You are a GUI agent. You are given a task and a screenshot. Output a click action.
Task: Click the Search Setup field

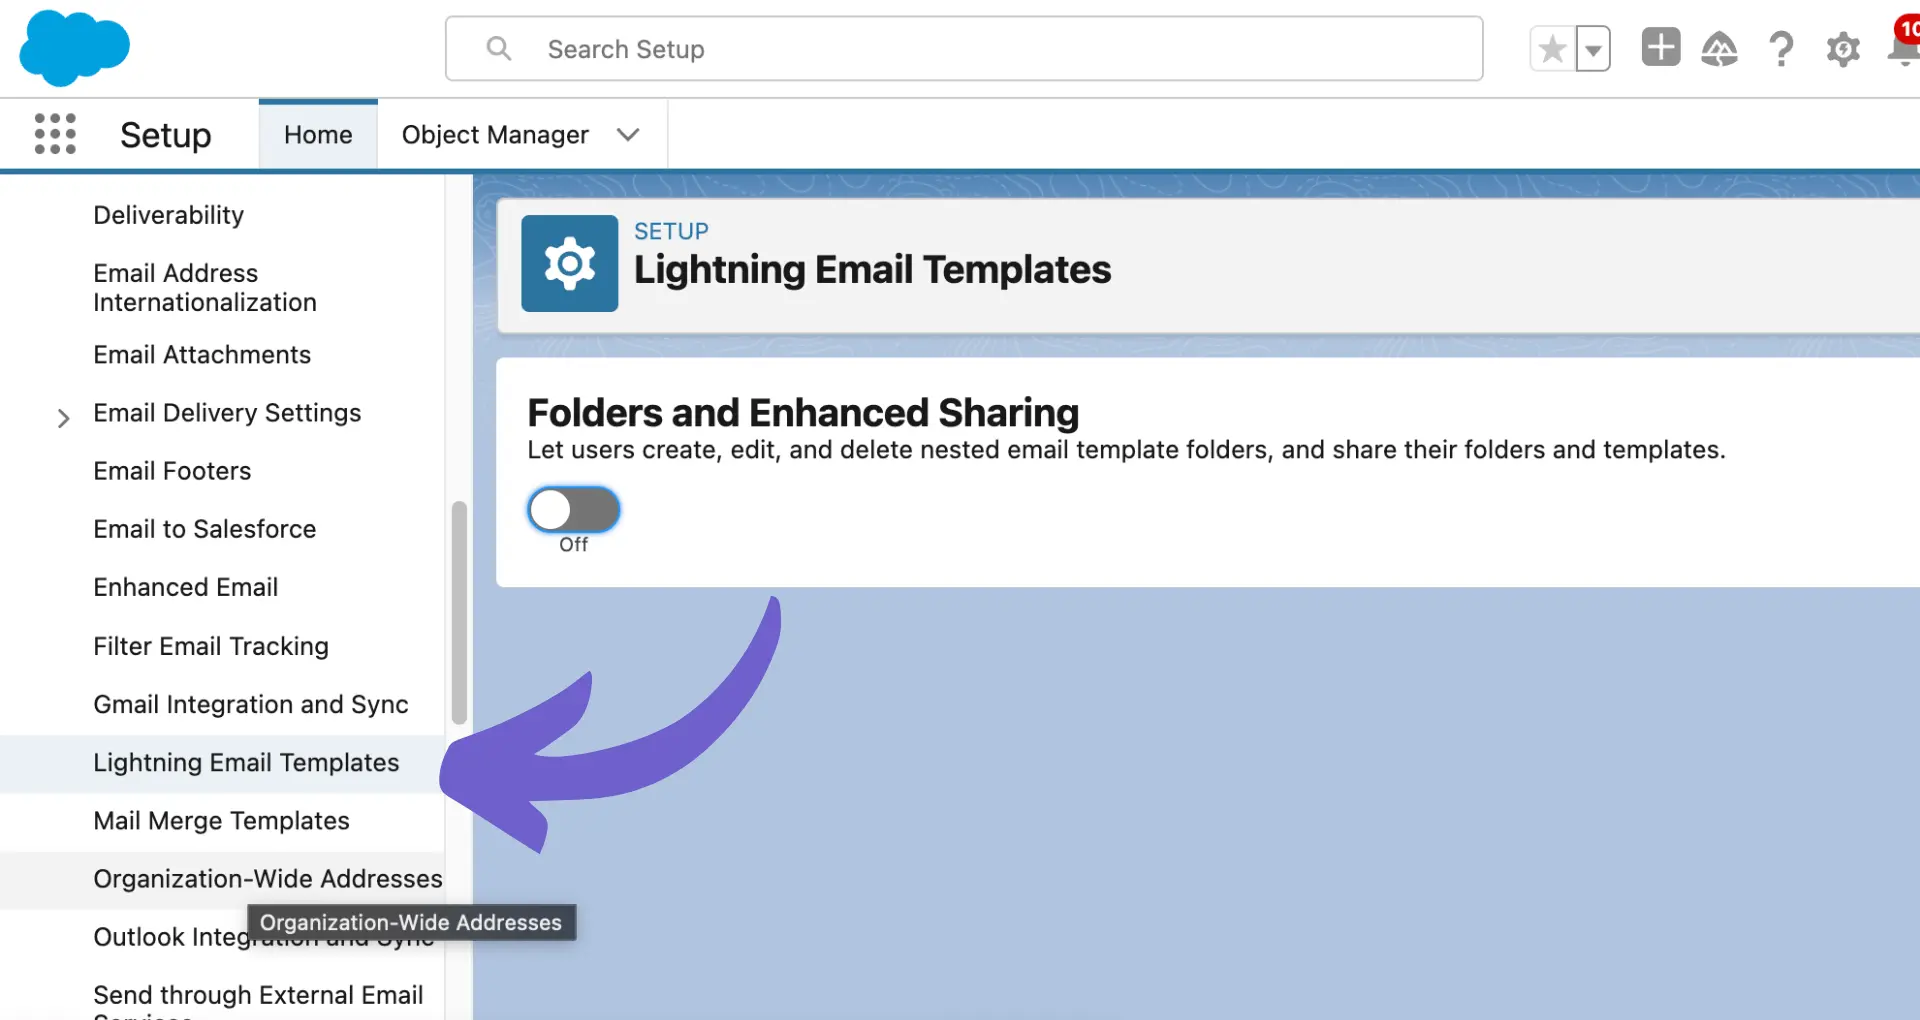pyautogui.click(x=964, y=48)
